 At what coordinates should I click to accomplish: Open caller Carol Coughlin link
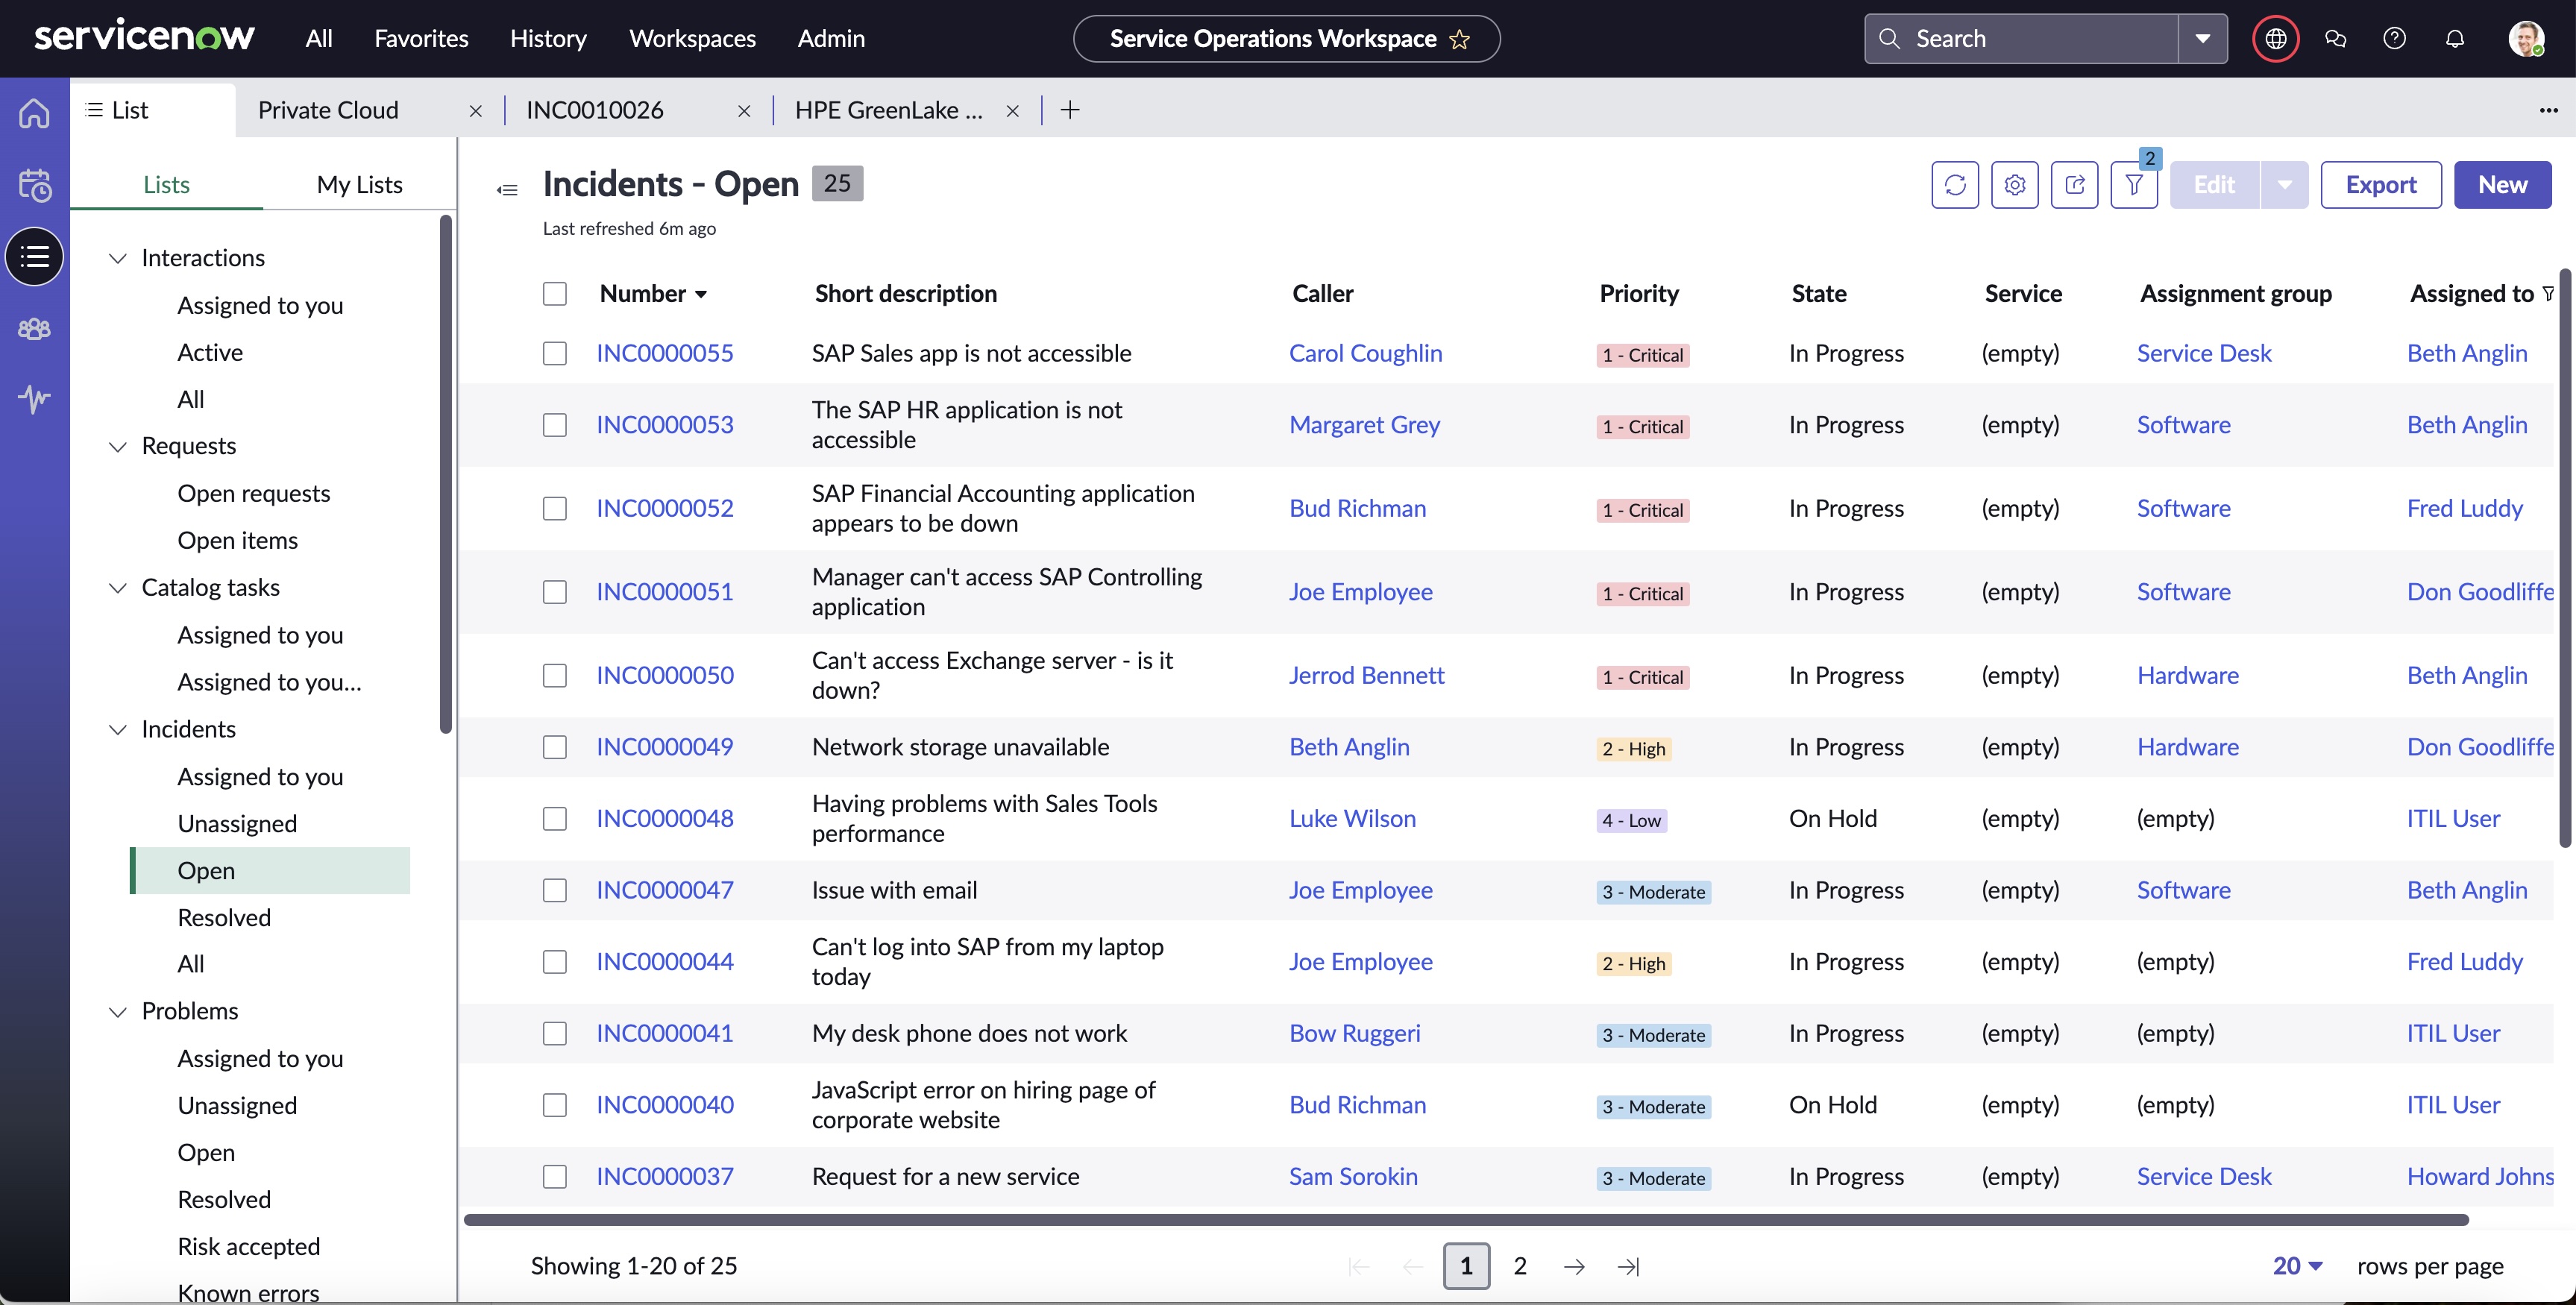click(1365, 353)
